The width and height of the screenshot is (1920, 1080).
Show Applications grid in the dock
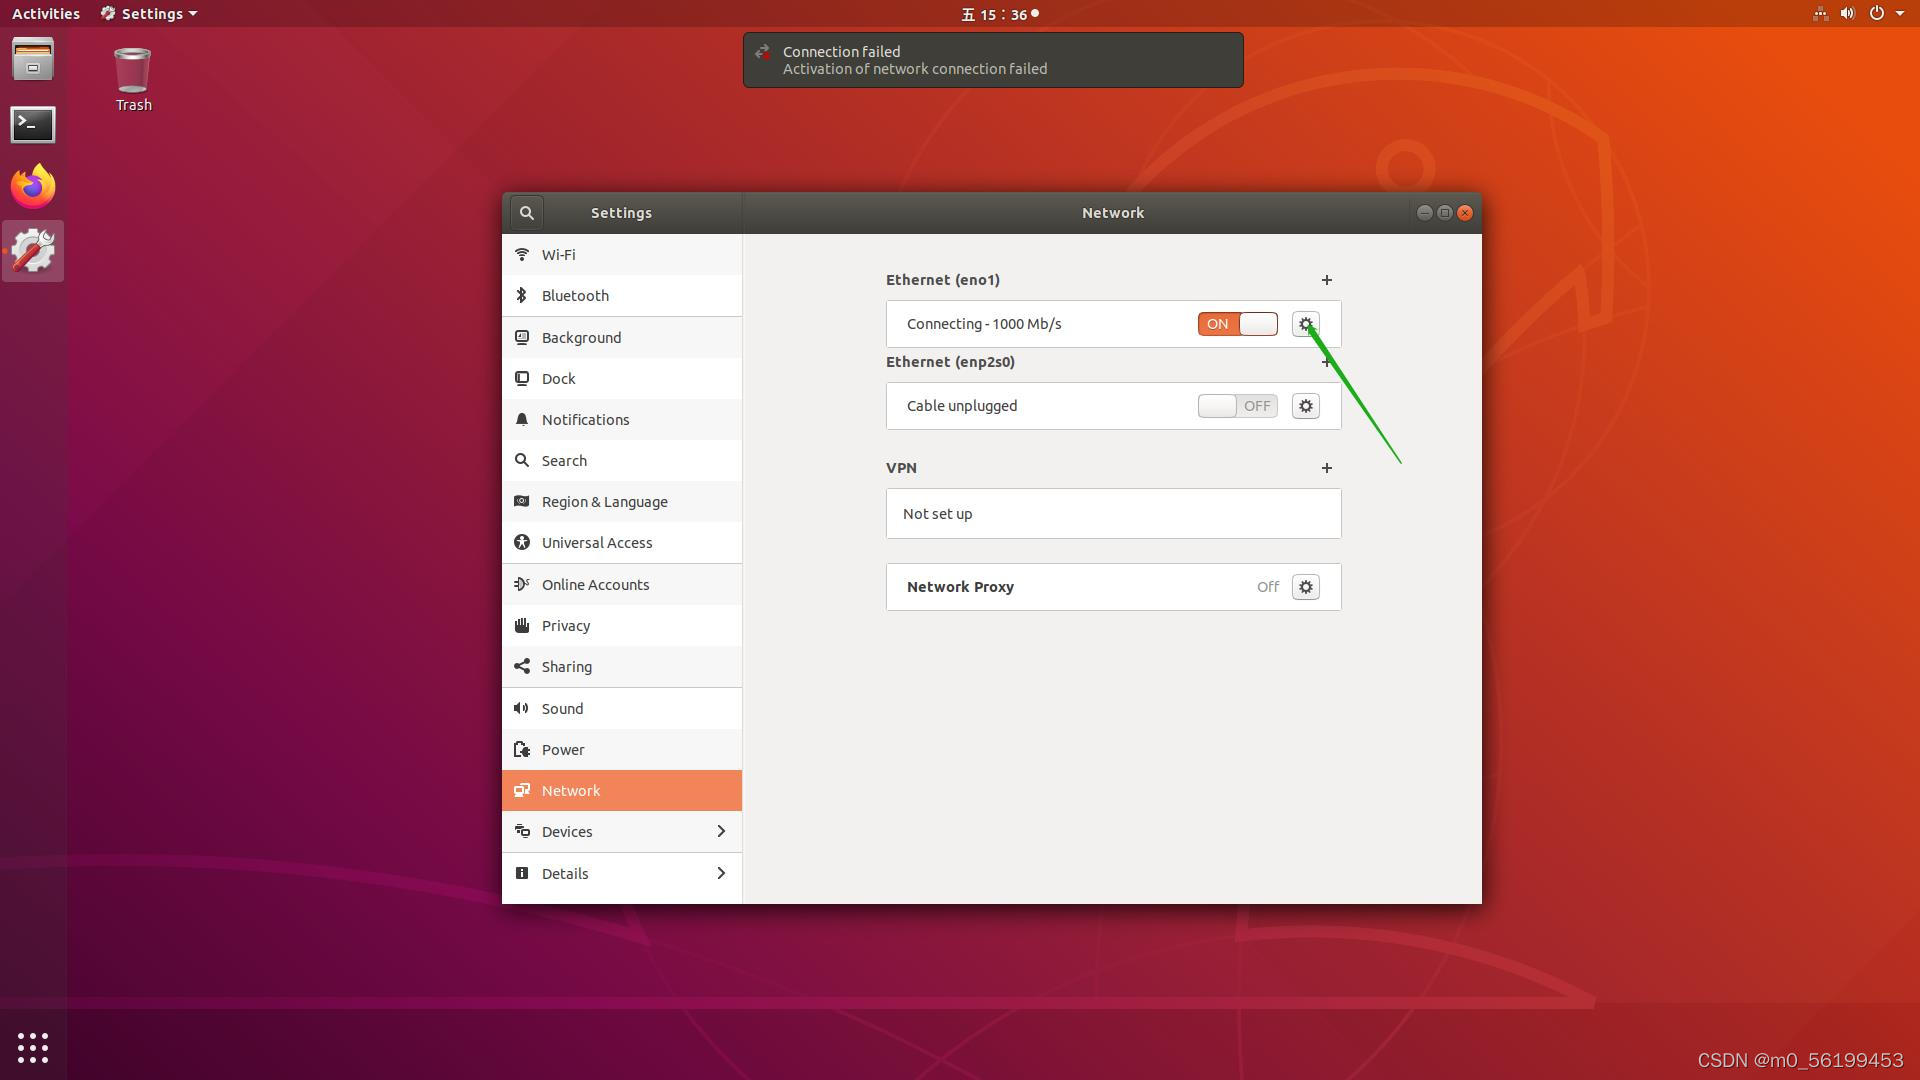tap(33, 1048)
